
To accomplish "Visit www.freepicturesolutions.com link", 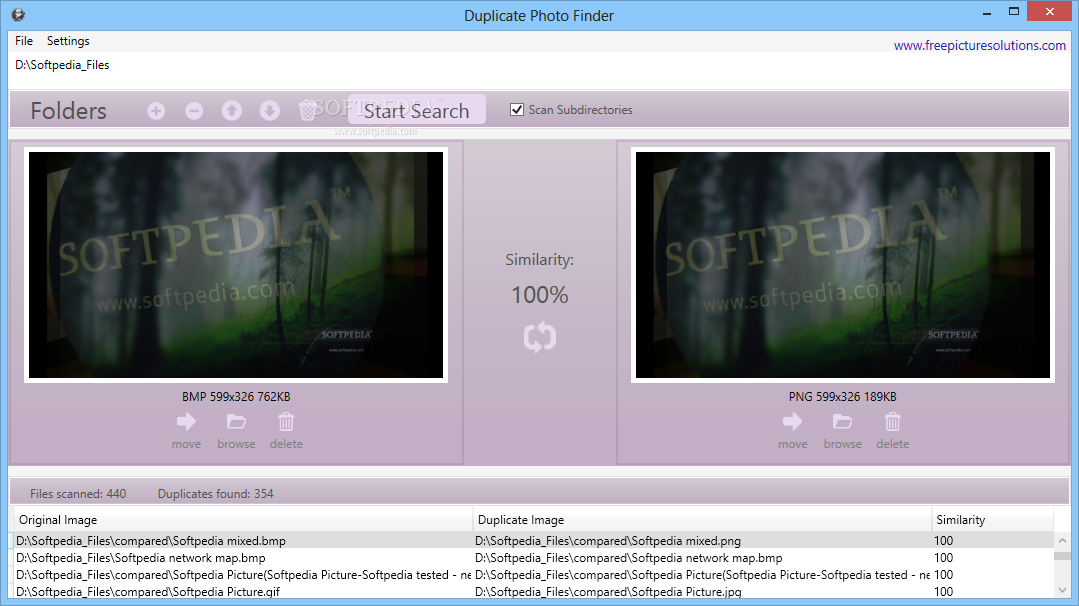I will coord(979,45).
